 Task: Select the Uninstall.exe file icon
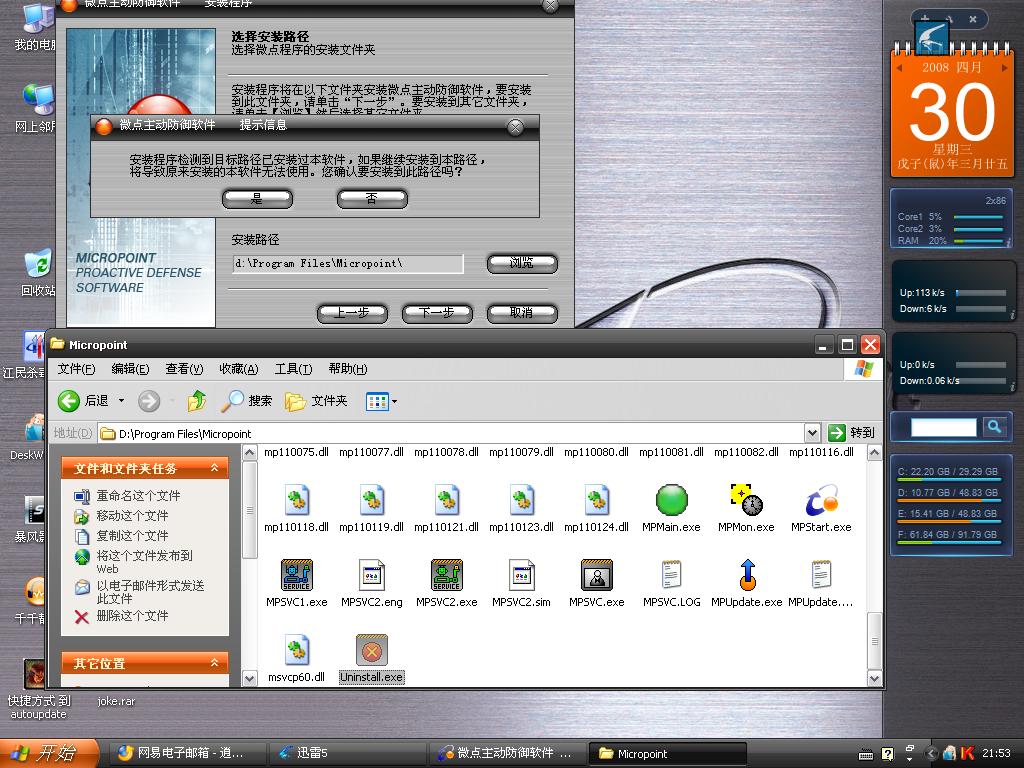click(372, 650)
